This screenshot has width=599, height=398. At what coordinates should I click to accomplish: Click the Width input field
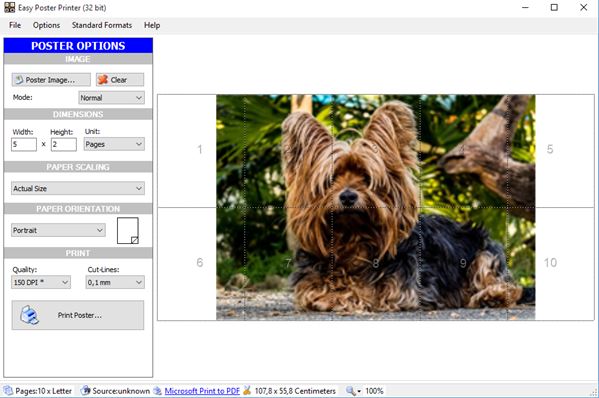click(x=24, y=144)
